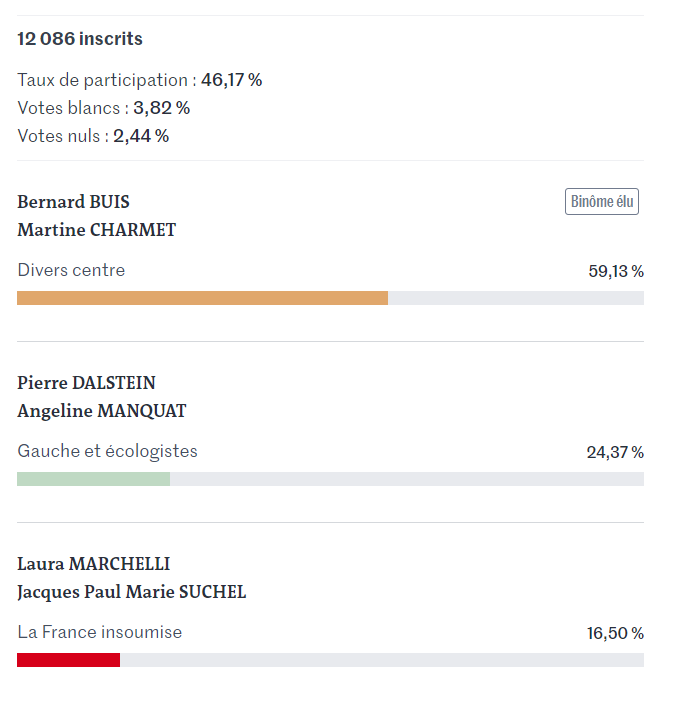The image size is (684, 701).
Task: Click the orange Divers centre progress bar
Action: tap(203, 298)
